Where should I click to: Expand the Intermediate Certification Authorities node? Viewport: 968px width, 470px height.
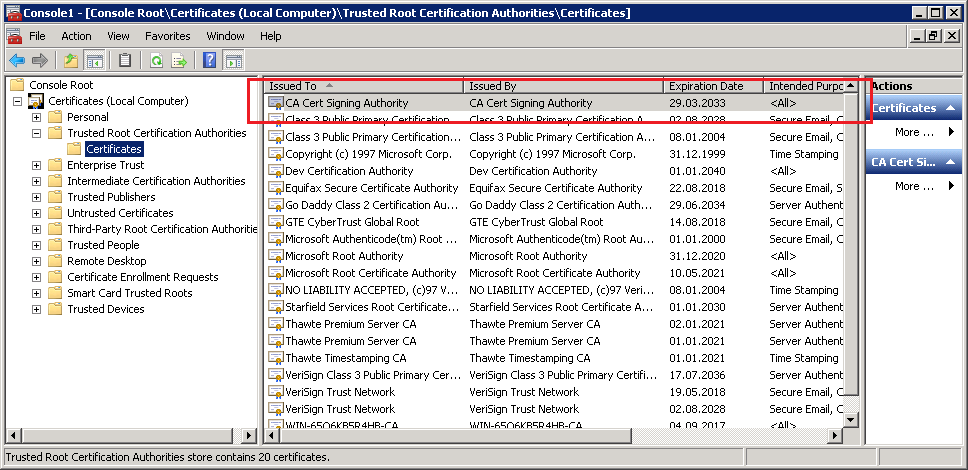coord(36,182)
